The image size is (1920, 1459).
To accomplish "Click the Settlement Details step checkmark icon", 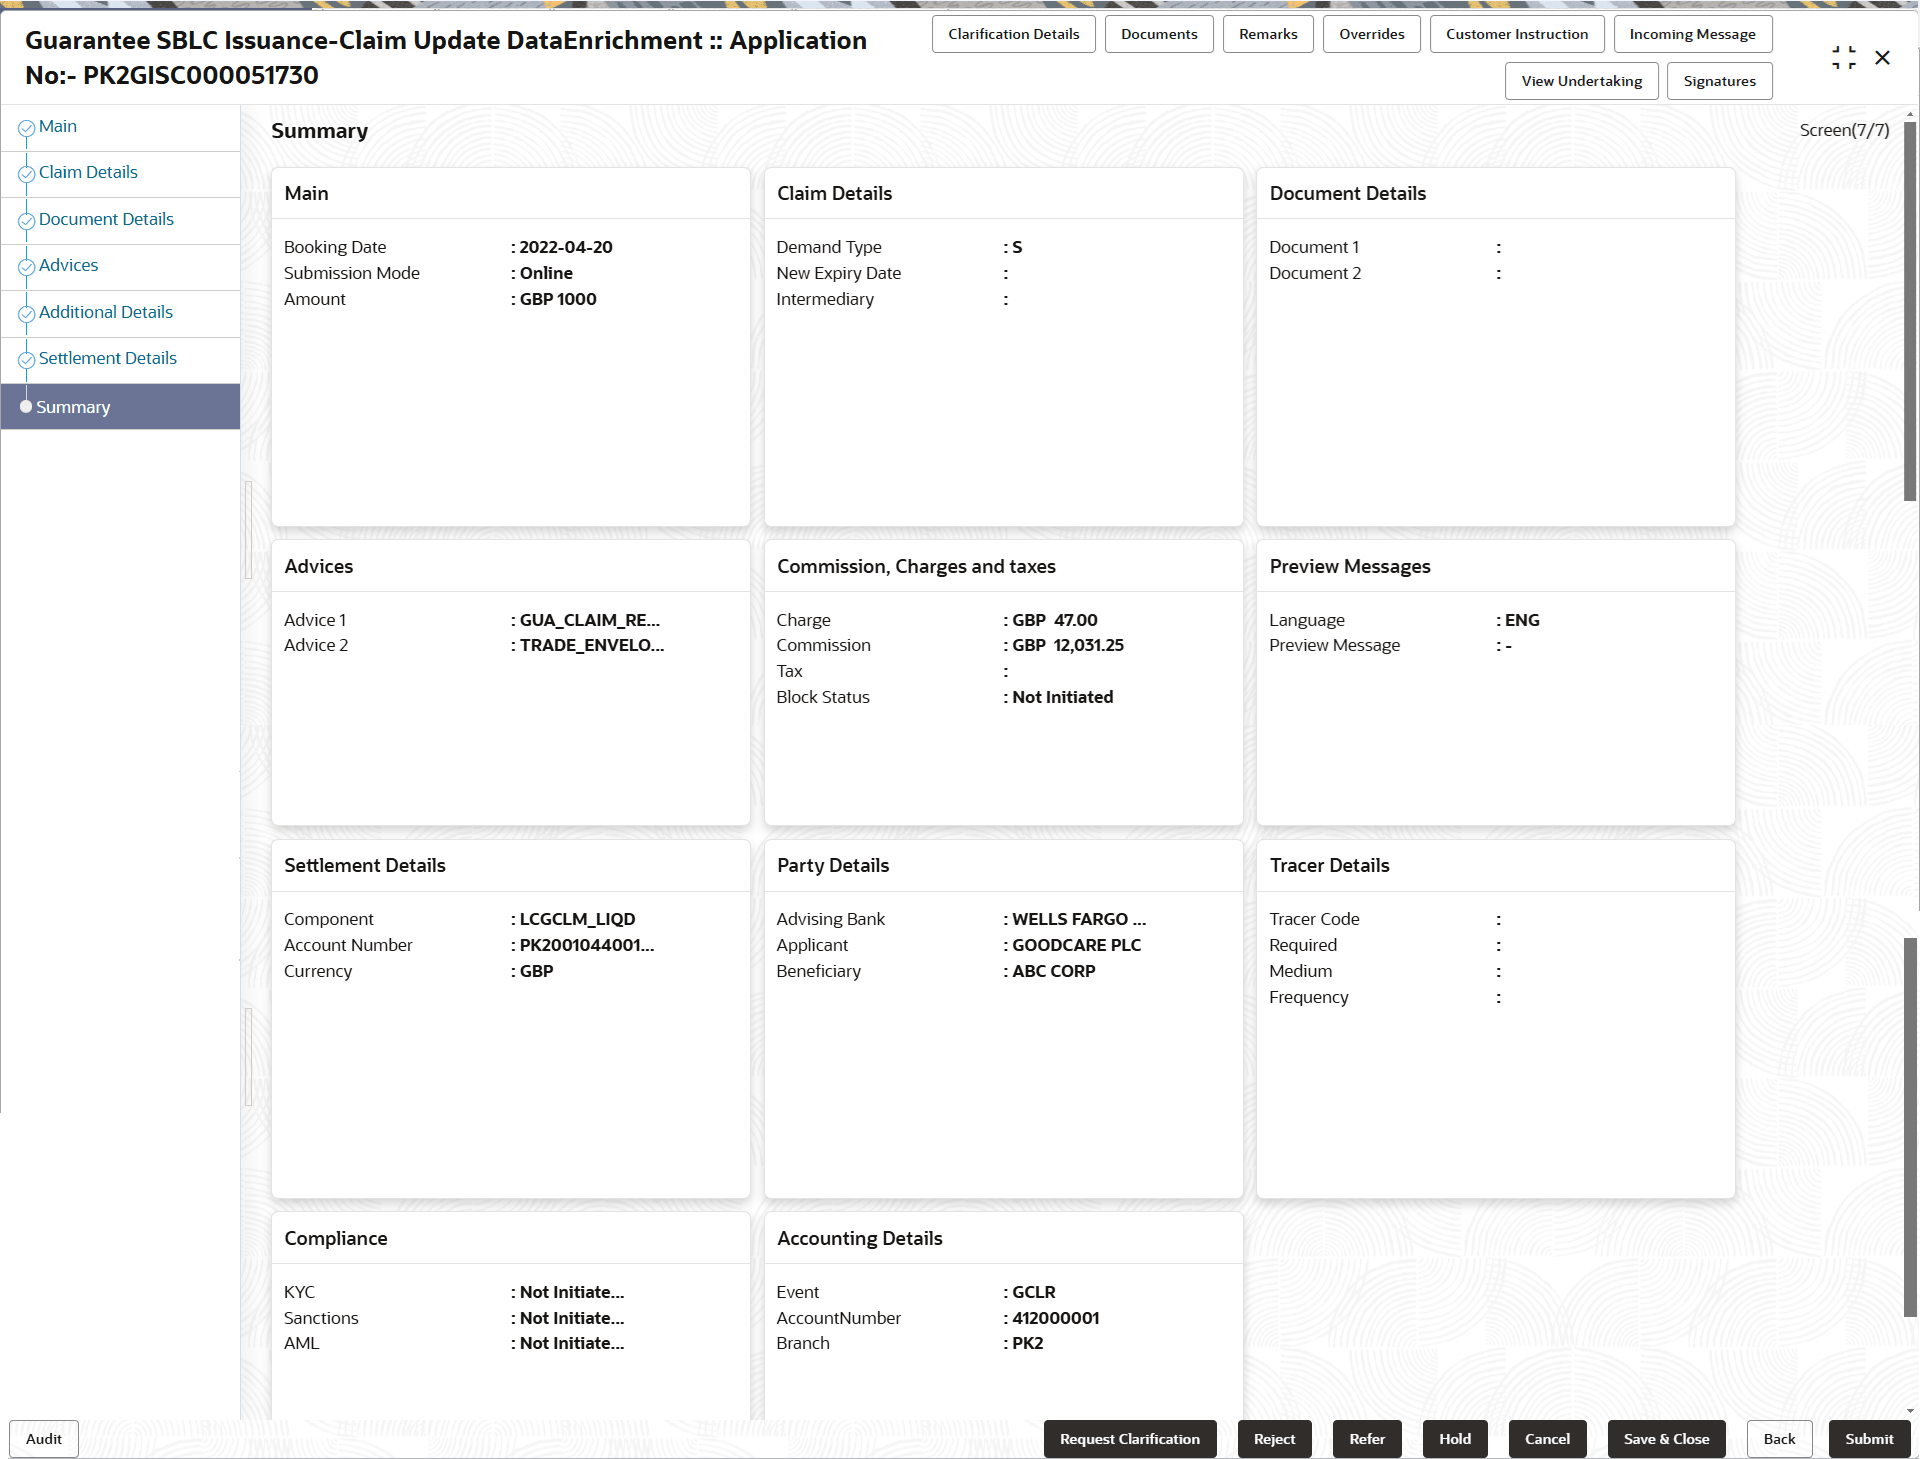I will [27, 360].
